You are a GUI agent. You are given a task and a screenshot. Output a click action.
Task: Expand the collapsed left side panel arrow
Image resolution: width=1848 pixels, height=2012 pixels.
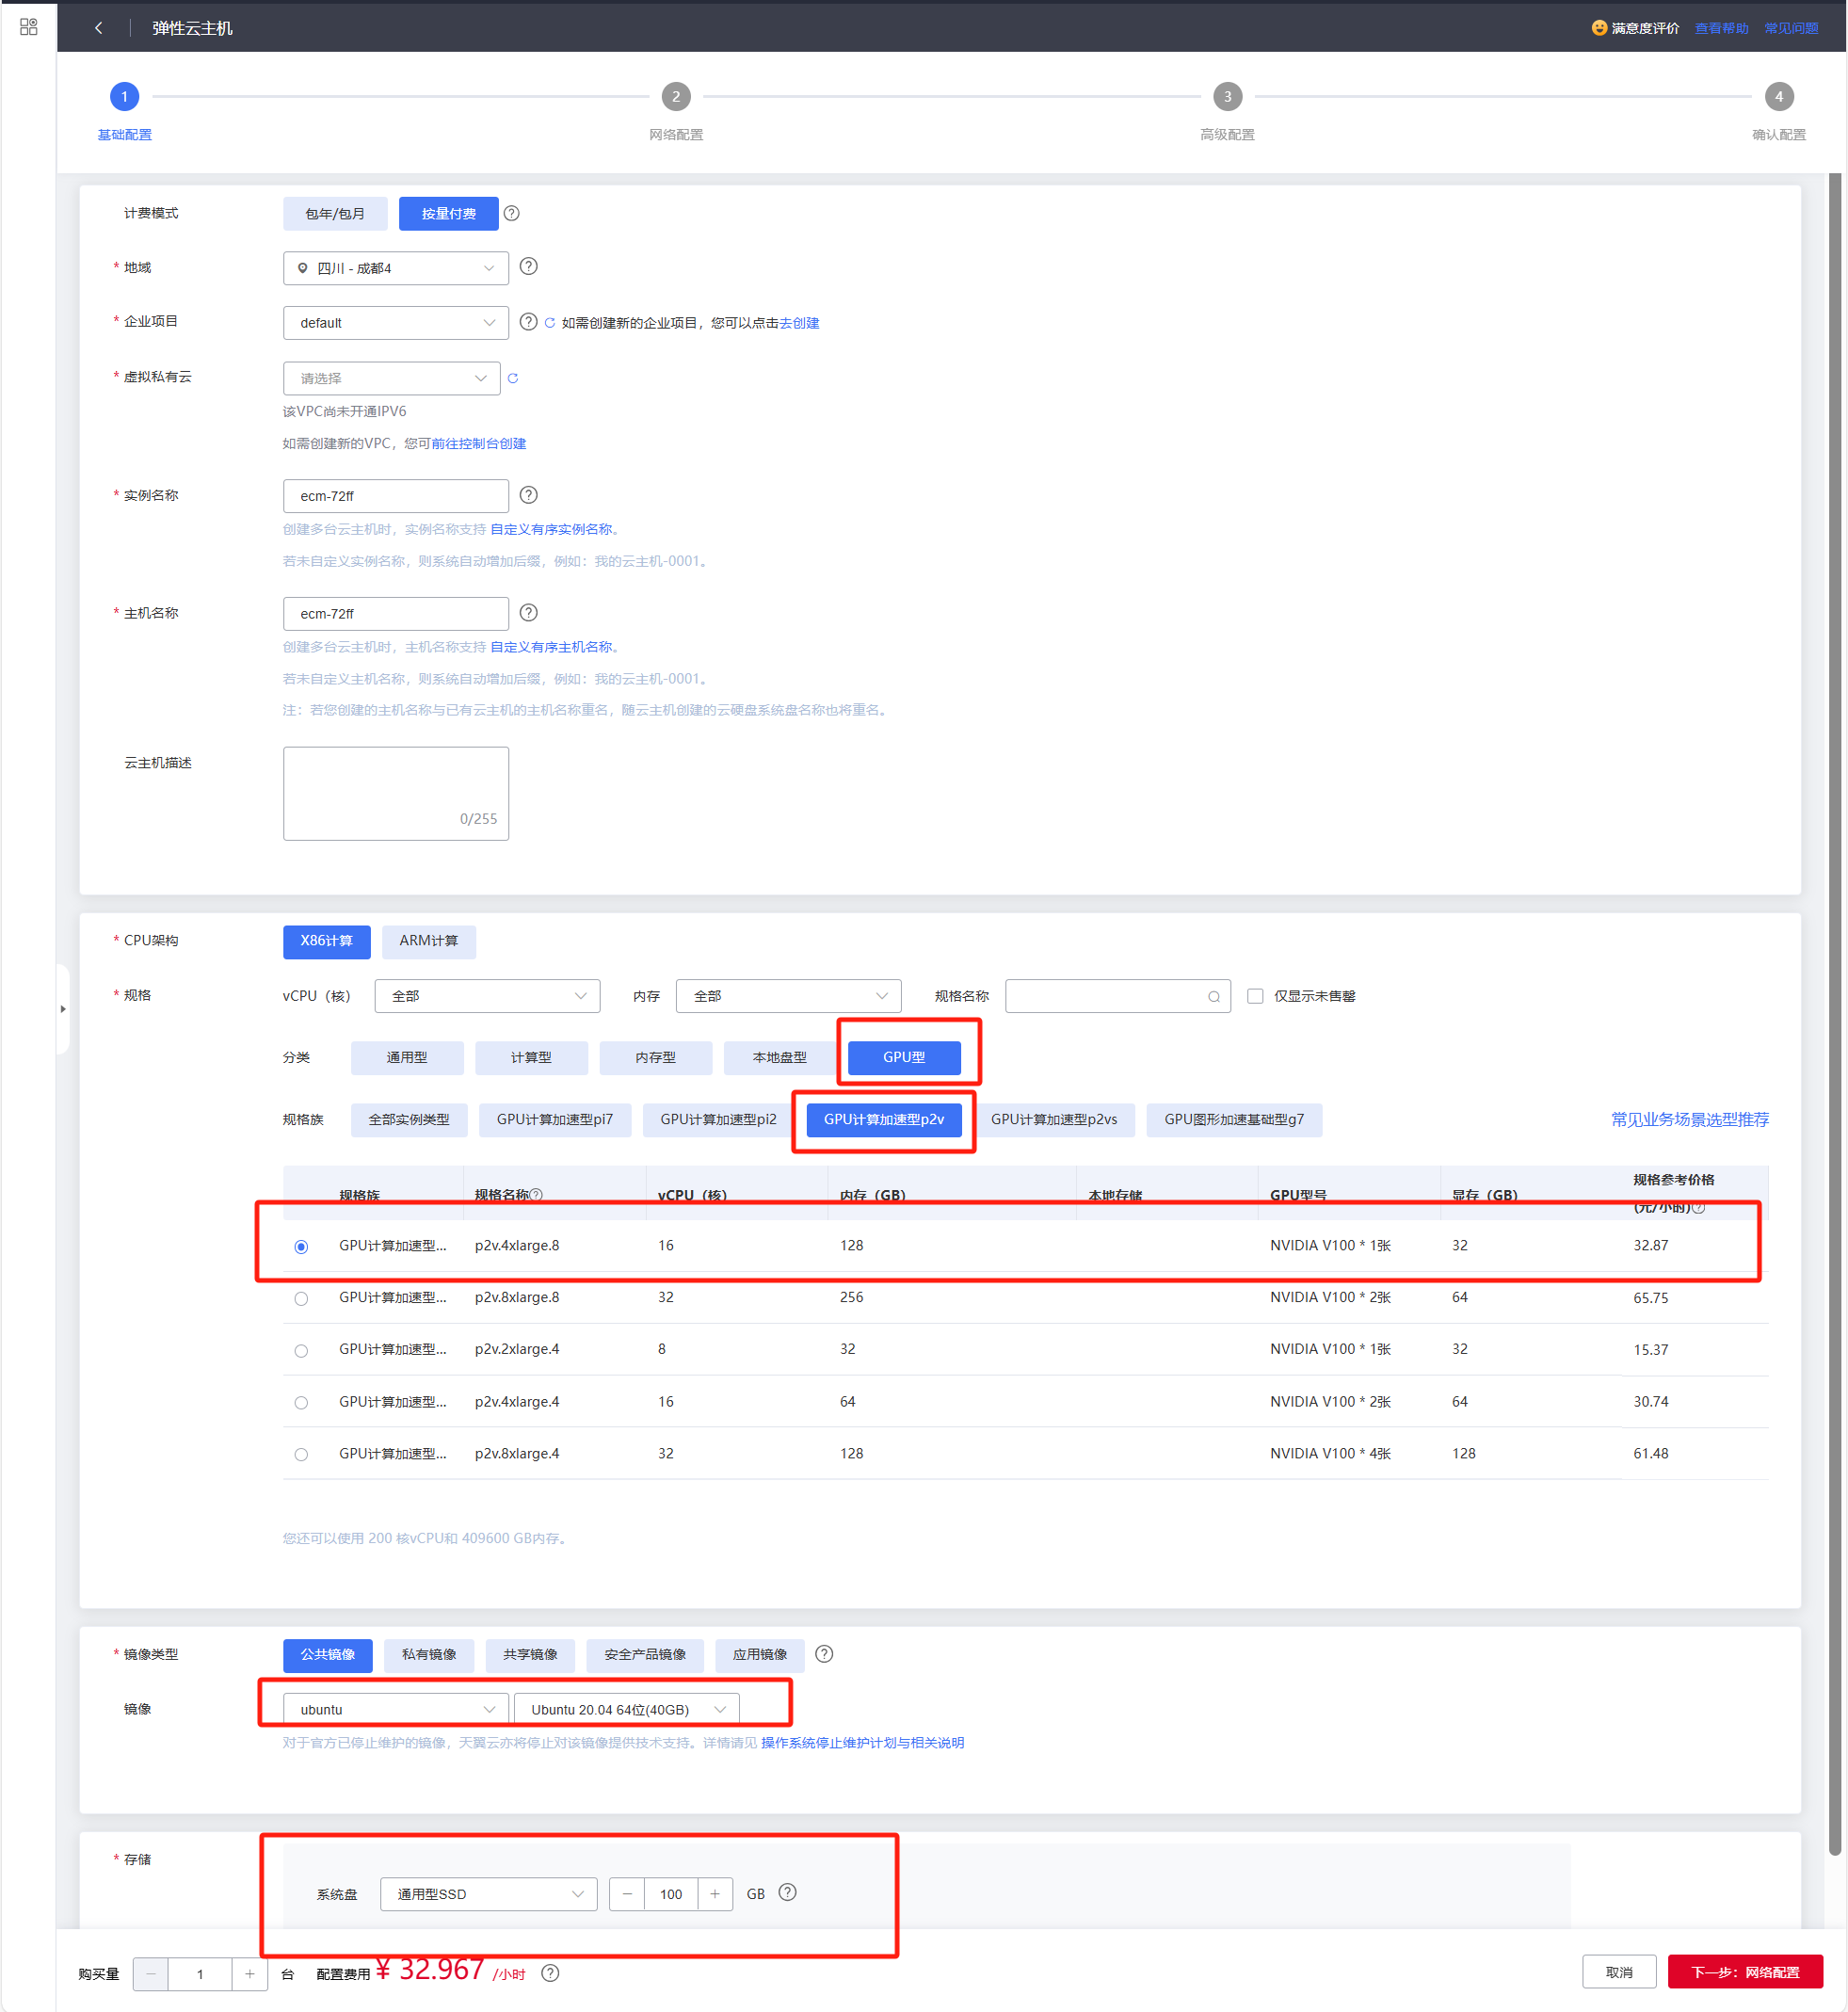(63, 1009)
